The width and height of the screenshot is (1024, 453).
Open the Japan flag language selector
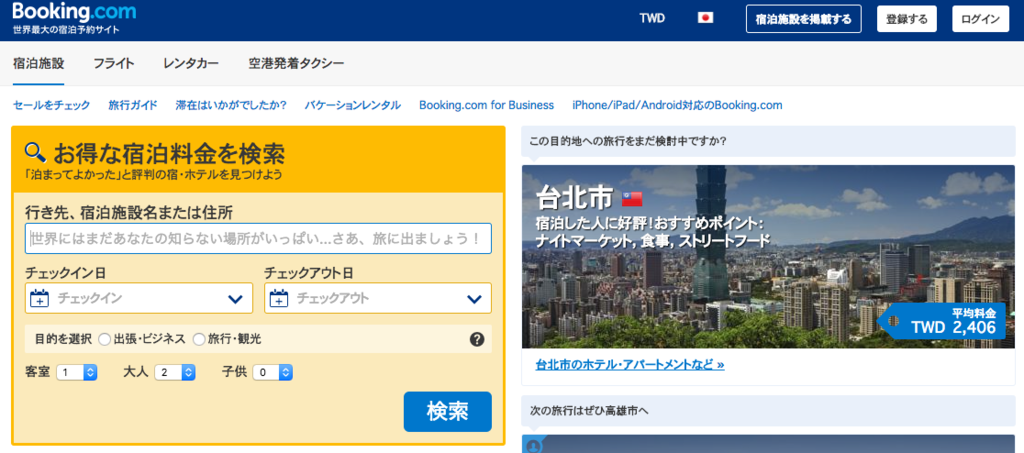(x=705, y=18)
